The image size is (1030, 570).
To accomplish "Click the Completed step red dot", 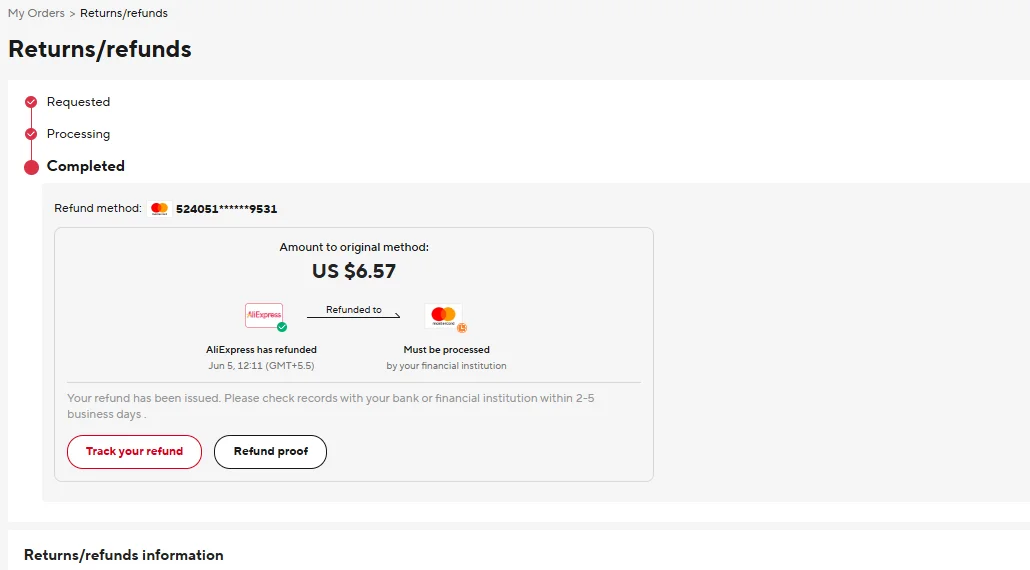I will (31, 167).
